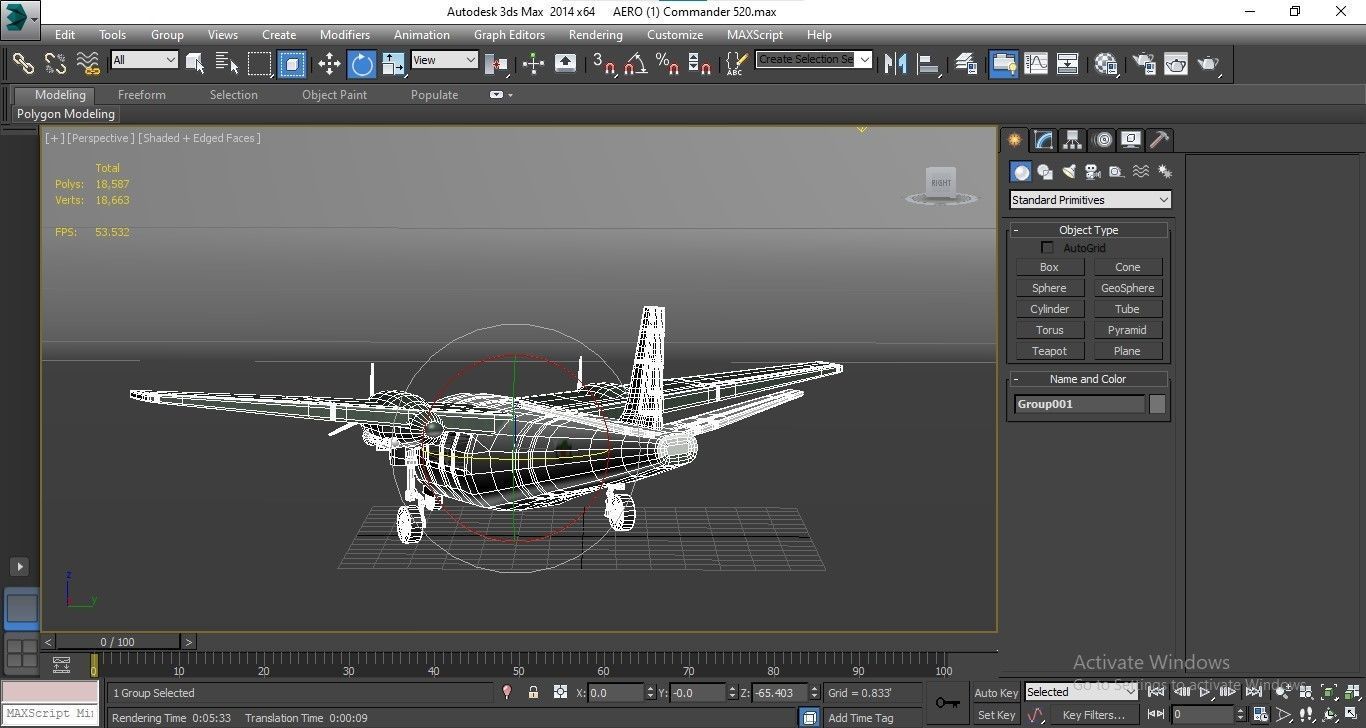The height and width of the screenshot is (728, 1366).
Task: Click the Use Pivot Point Center icon
Action: tap(496, 64)
